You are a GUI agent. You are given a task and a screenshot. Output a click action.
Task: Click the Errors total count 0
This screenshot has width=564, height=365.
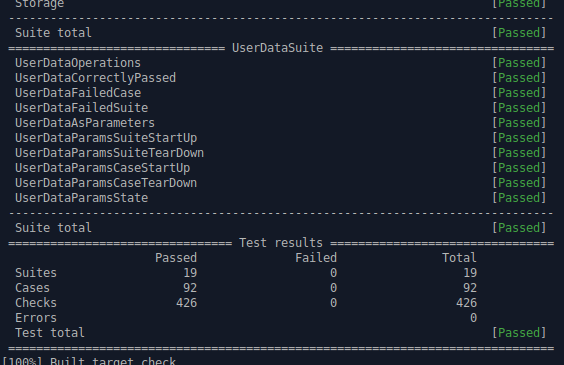(473, 318)
